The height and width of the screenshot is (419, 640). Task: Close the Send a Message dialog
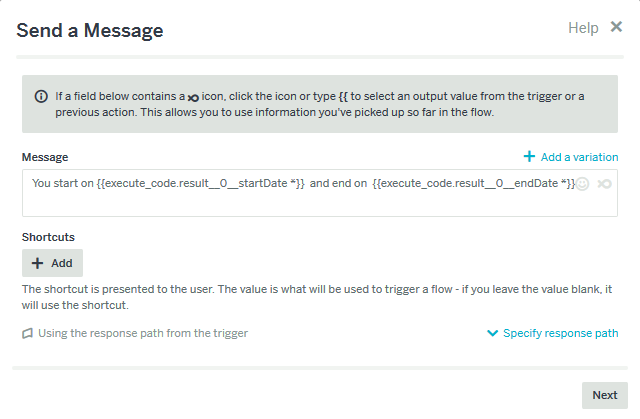tap(616, 28)
